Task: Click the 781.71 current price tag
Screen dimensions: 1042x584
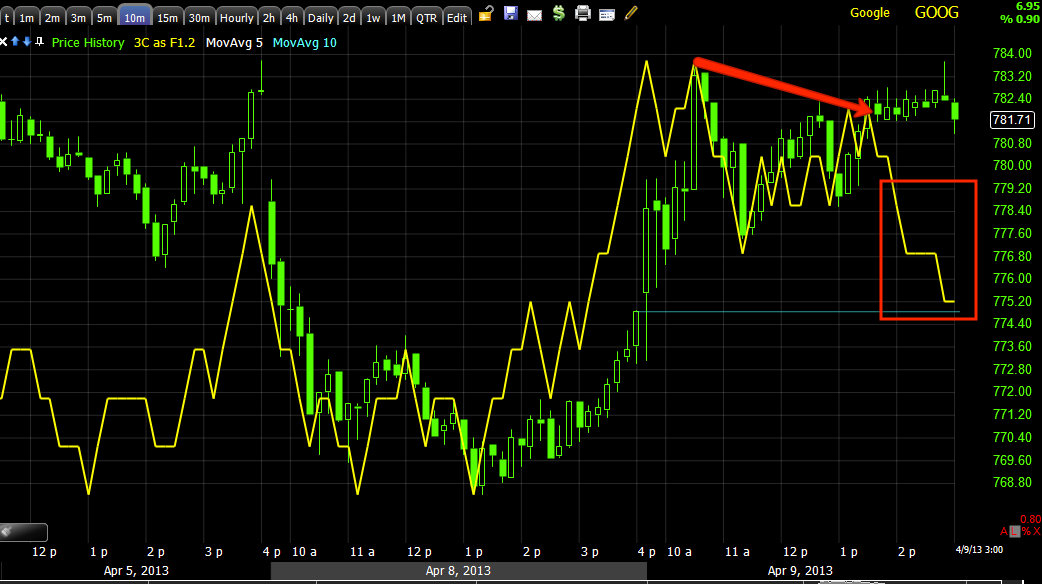Action: click(x=1012, y=120)
